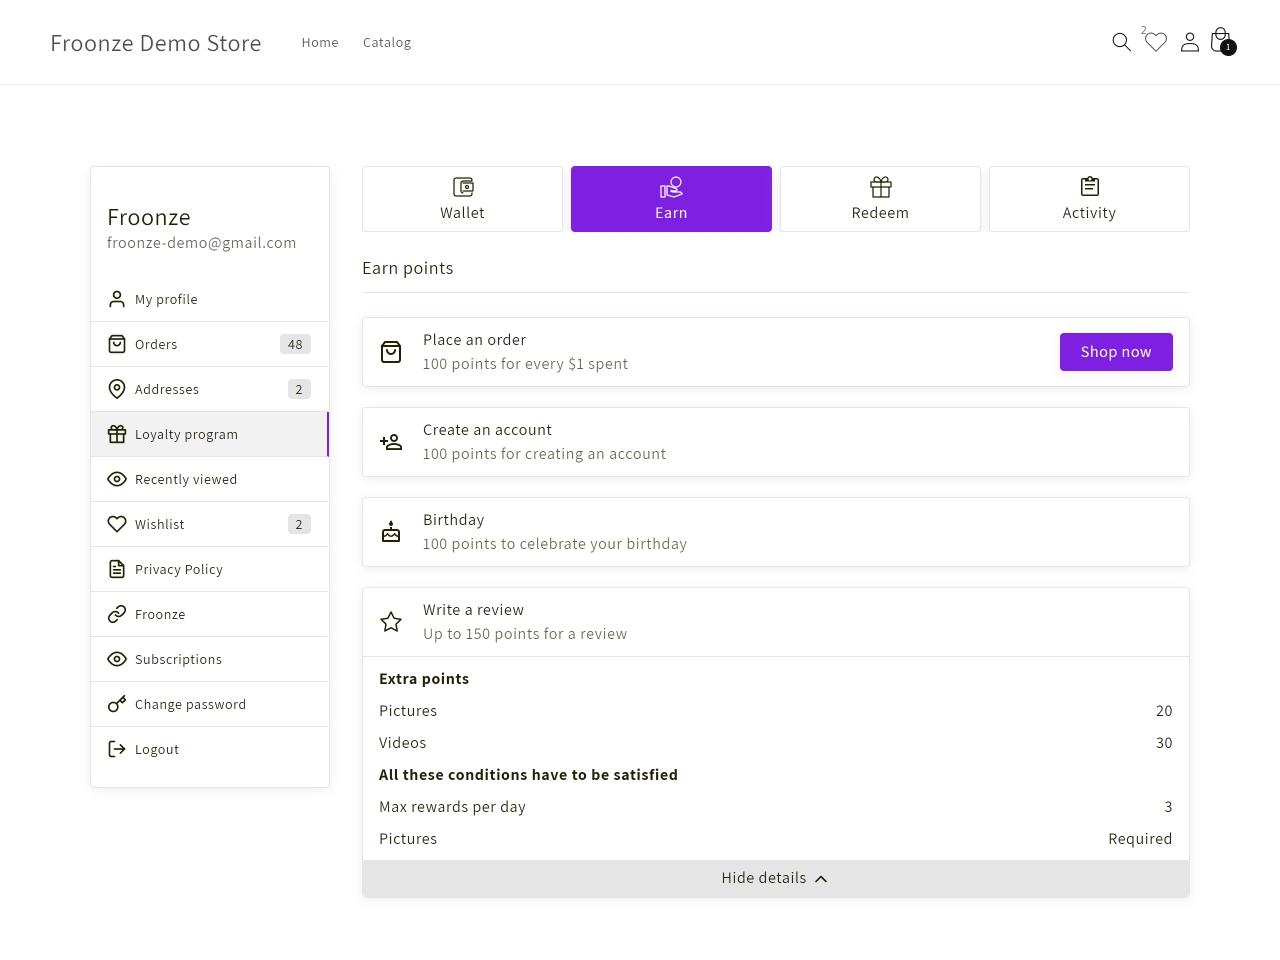Screen dimensions: 1280x960
Task: Click the shopping bag icon beside Place an order
Action: 391,352
